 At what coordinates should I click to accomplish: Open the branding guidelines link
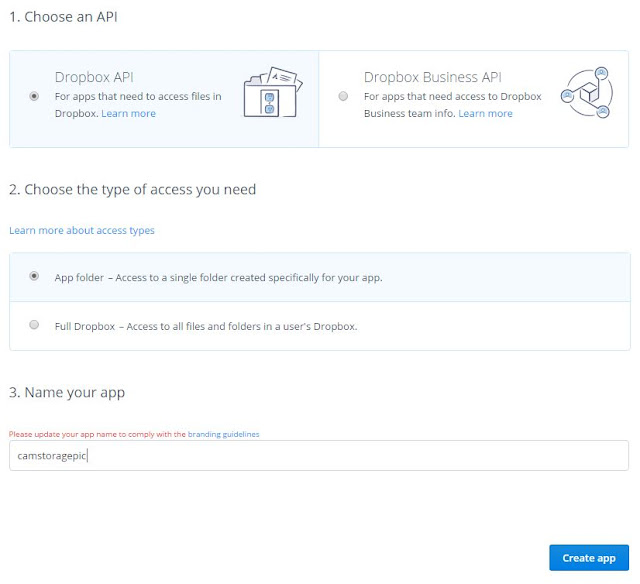point(223,434)
